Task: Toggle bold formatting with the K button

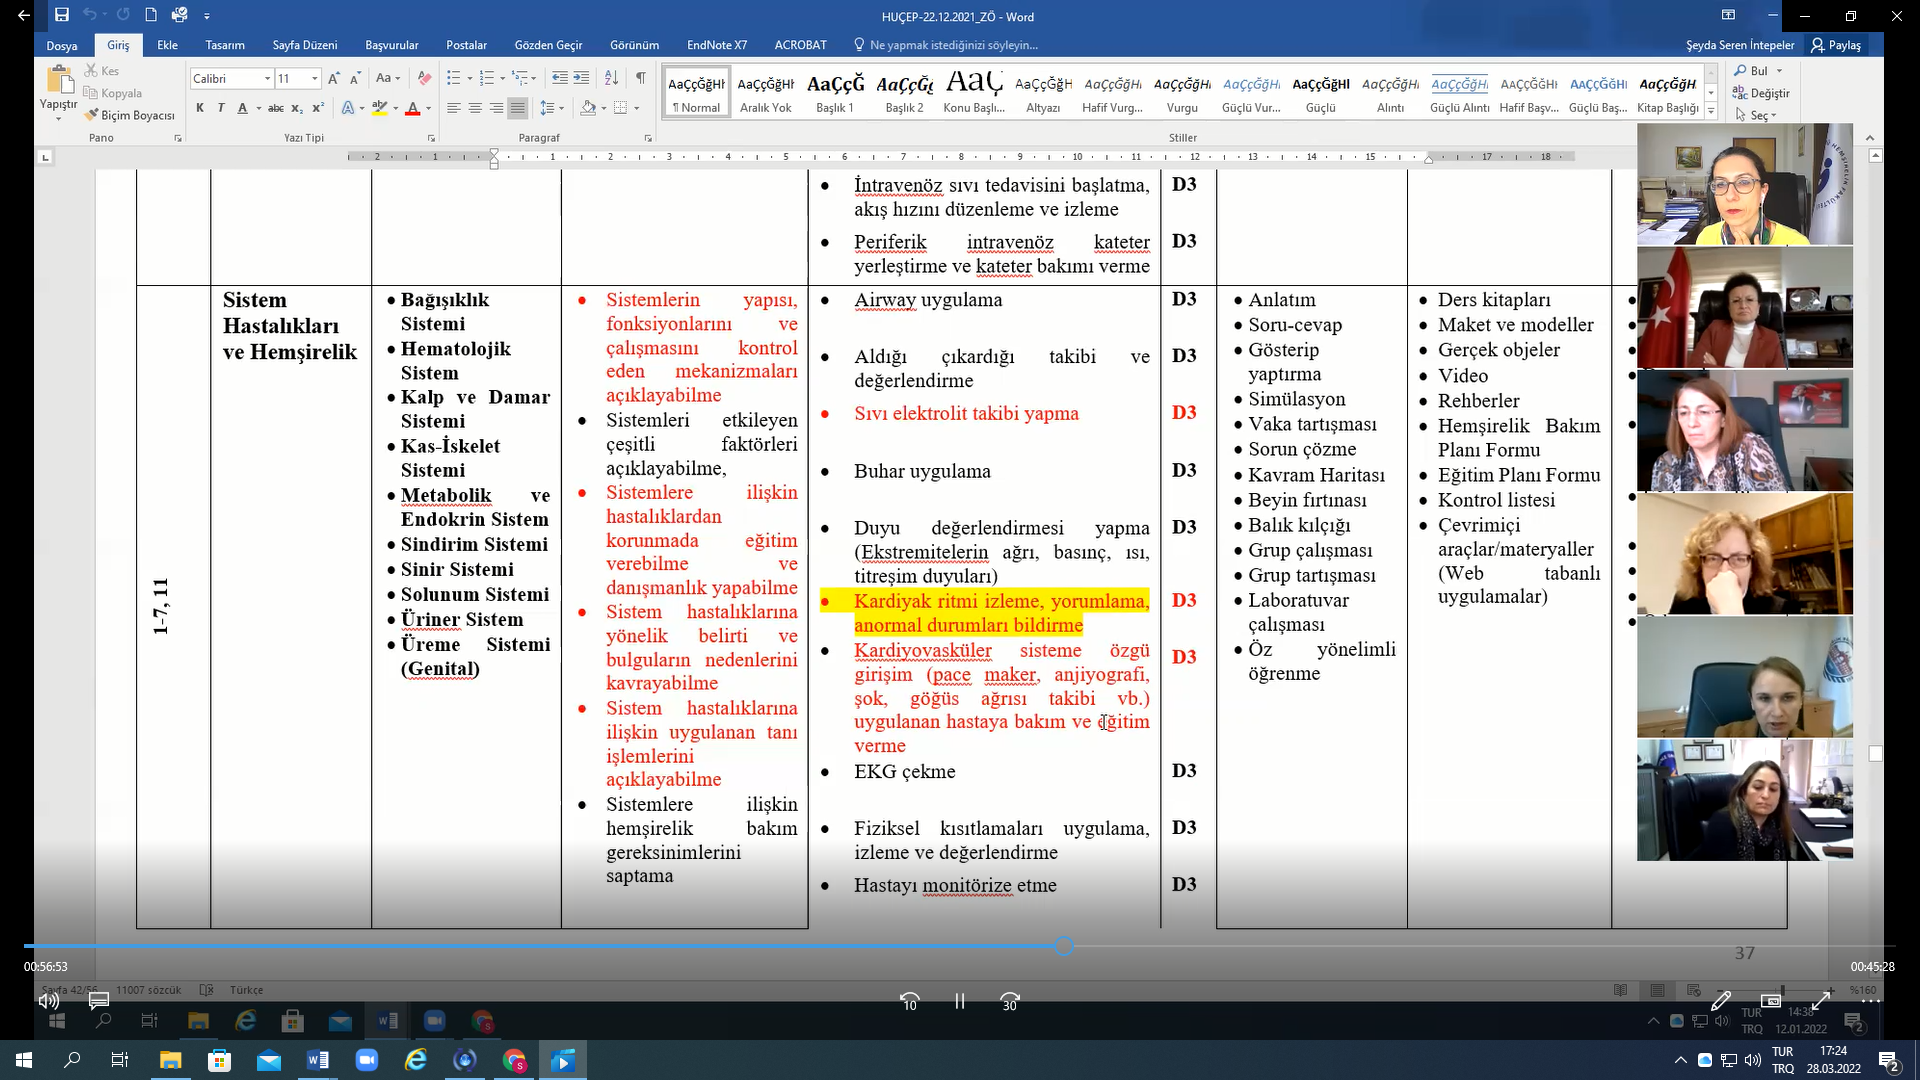Action: click(x=200, y=108)
